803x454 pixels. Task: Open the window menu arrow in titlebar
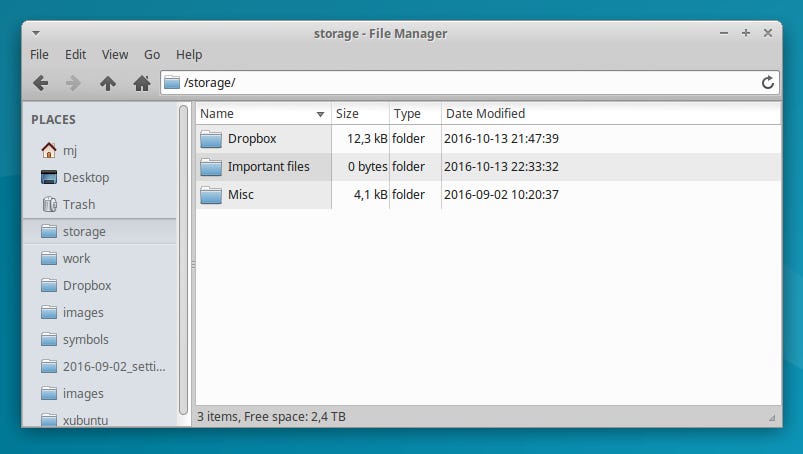click(36, 33)
